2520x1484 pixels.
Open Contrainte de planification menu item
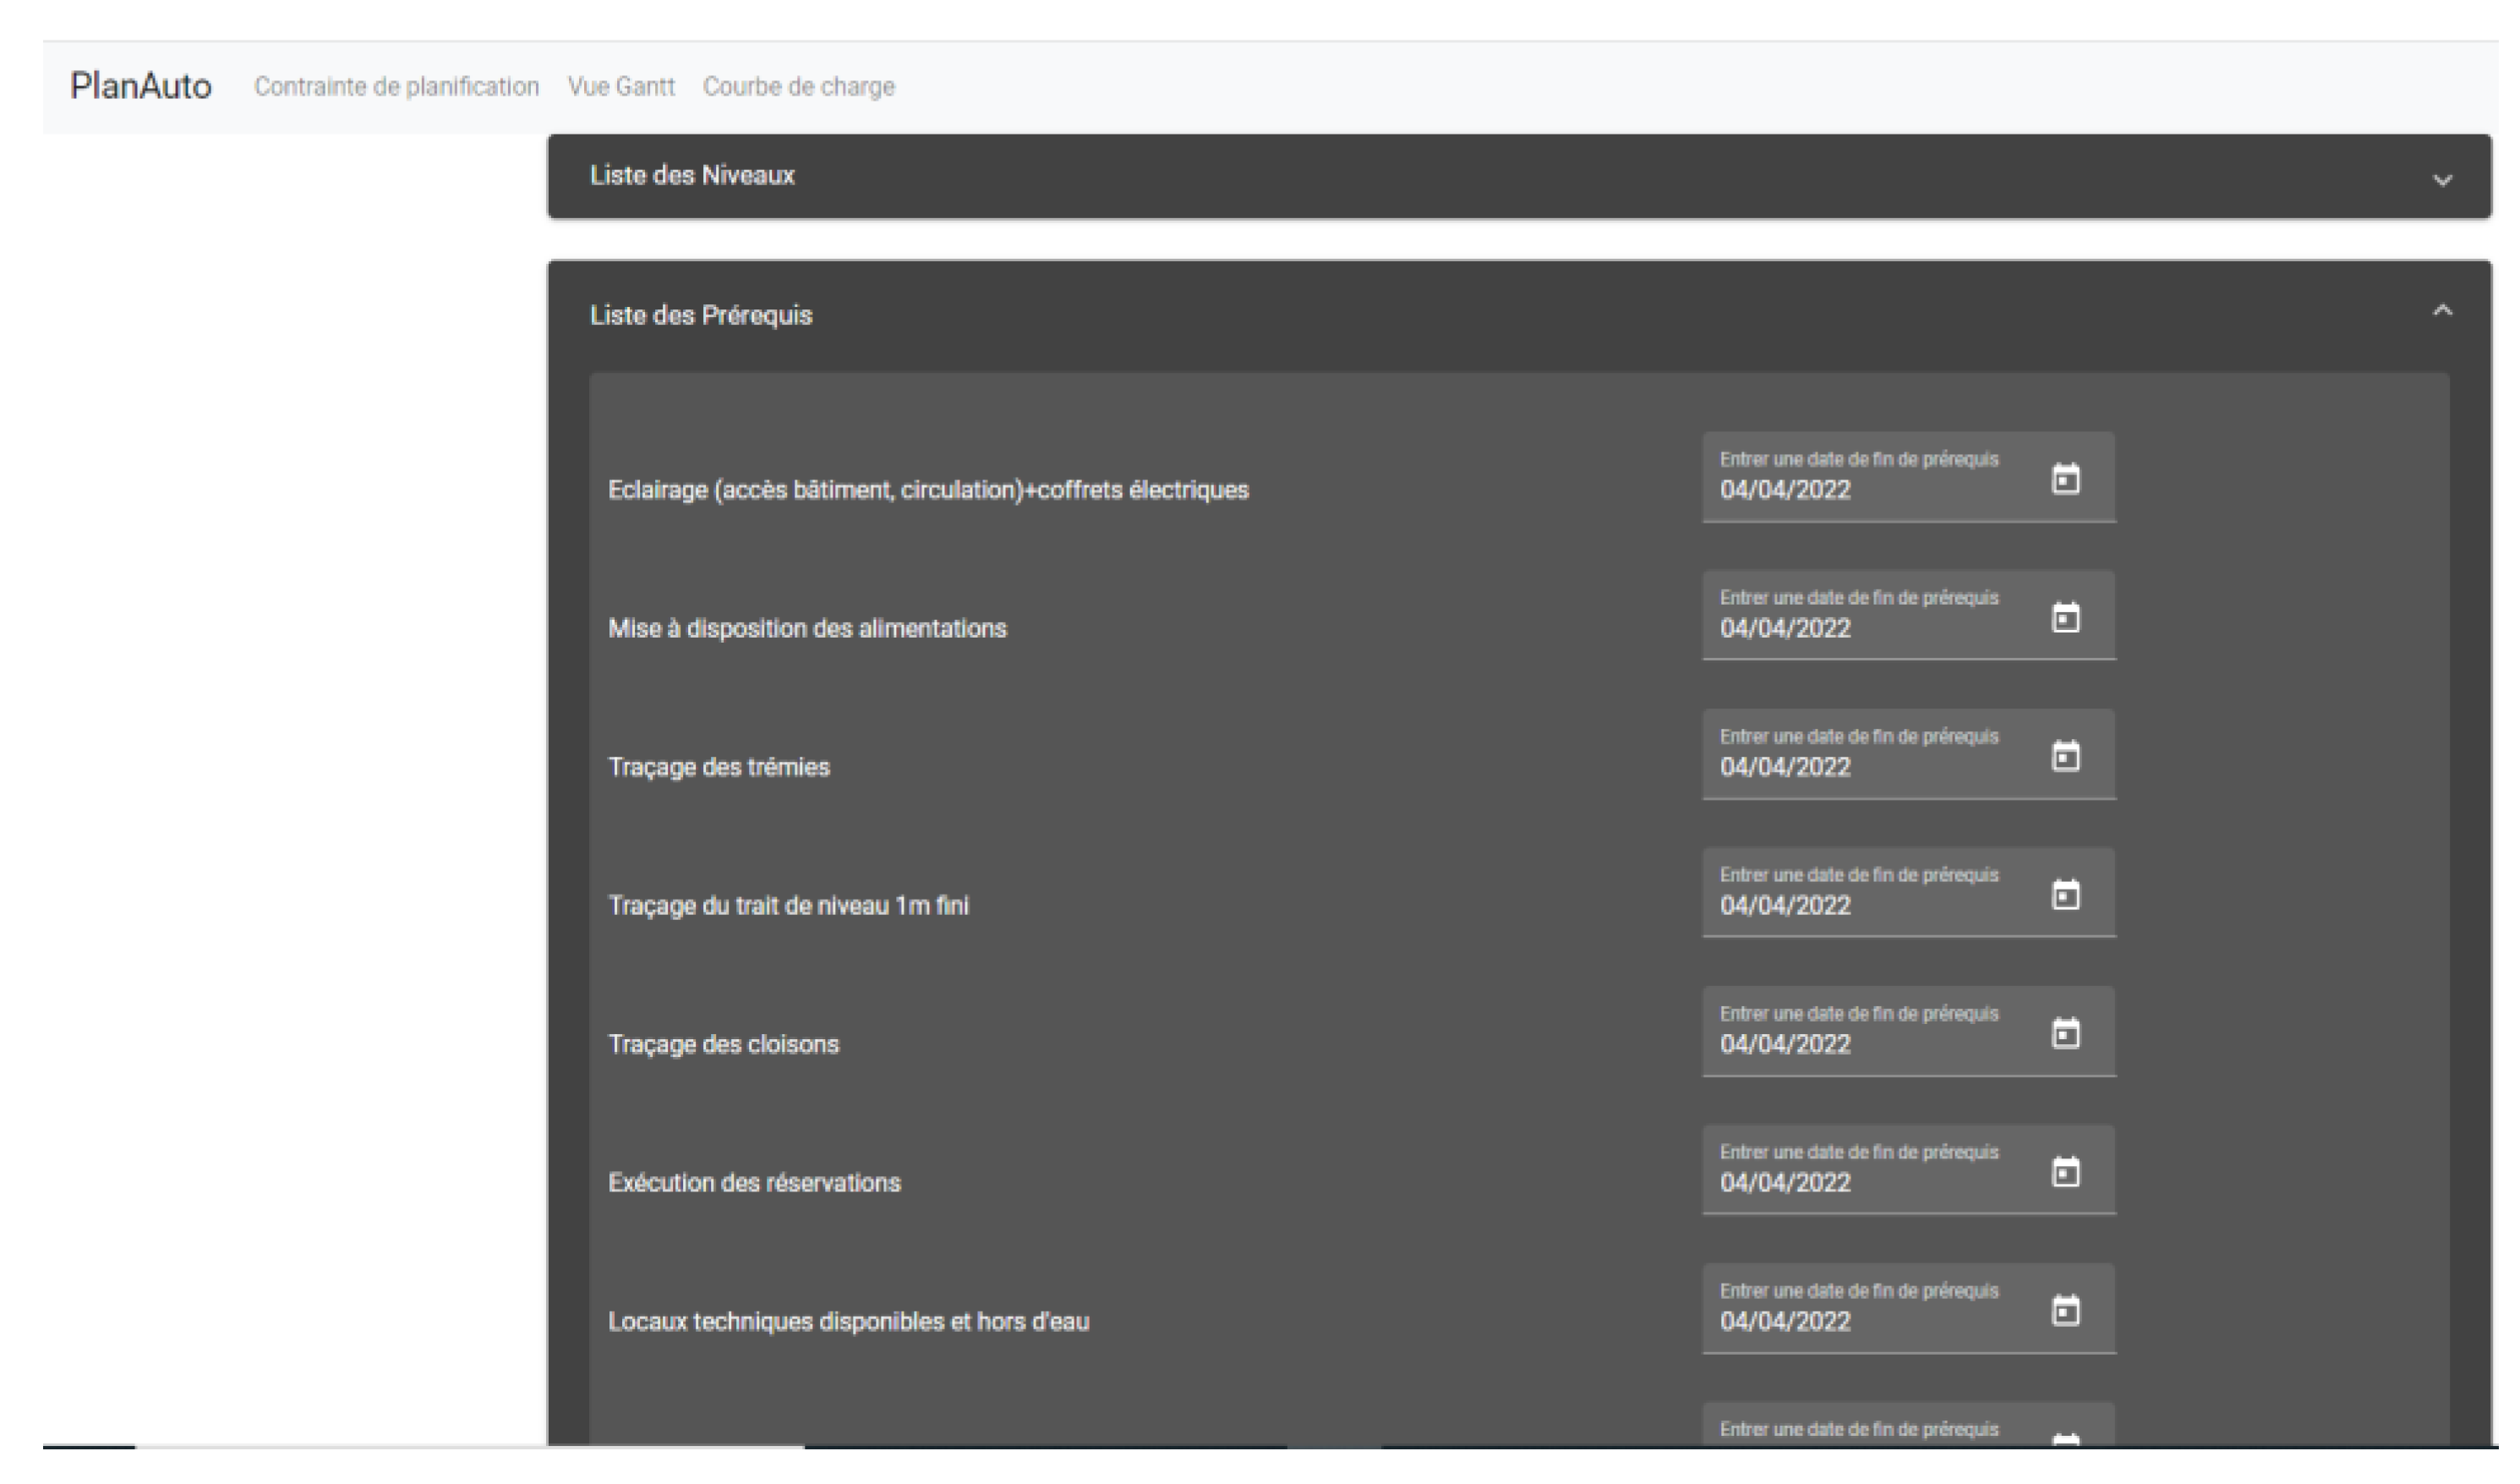click(x=396, y=87)
